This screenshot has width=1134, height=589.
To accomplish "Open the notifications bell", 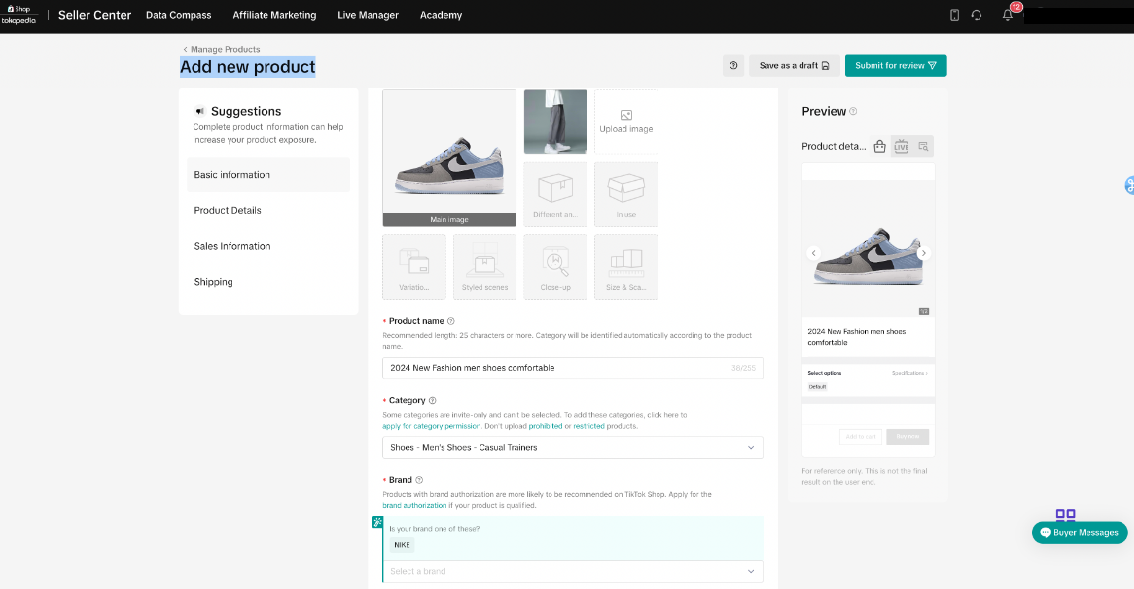I will (1008, 15).
